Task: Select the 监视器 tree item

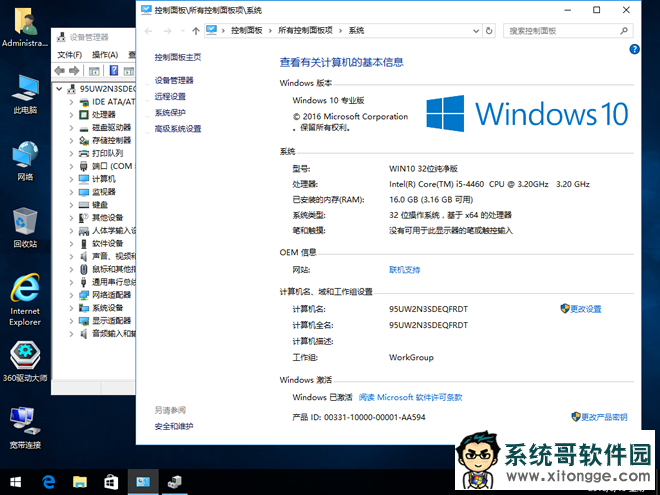Action: point(104,192)
